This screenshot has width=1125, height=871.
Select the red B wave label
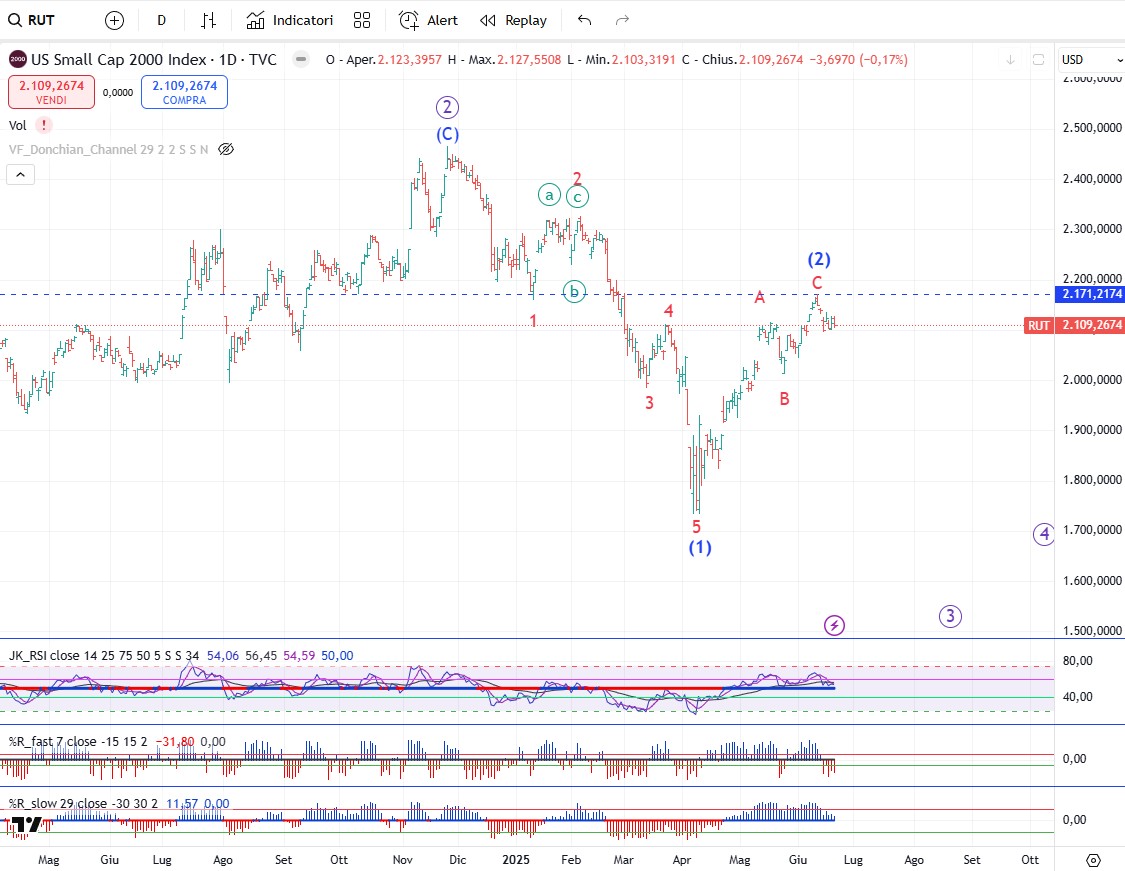[x=784, y=399]
